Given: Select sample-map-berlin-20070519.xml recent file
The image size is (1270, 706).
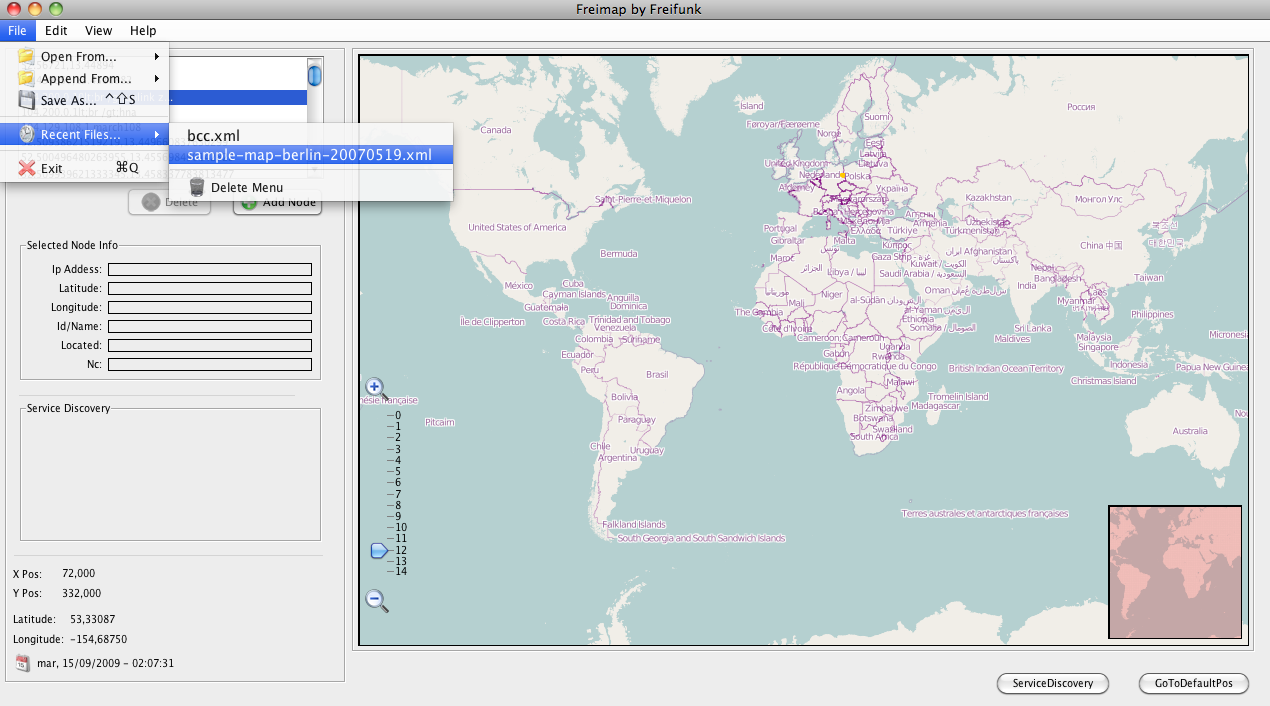Looking at the screenshot, I should [309, 155].
